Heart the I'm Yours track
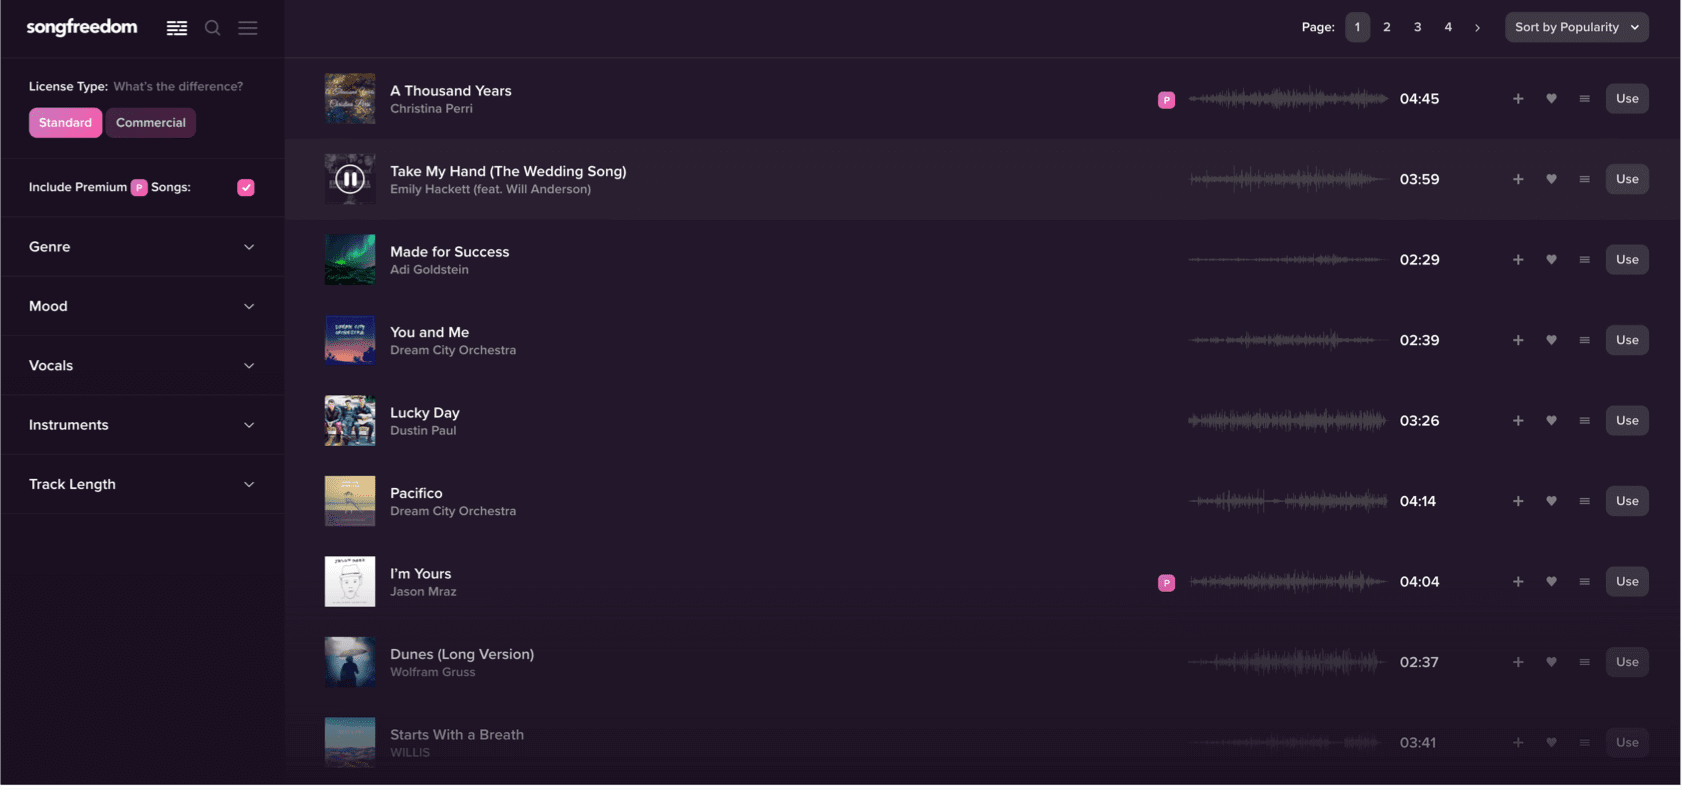 (x=1551, y=582)
